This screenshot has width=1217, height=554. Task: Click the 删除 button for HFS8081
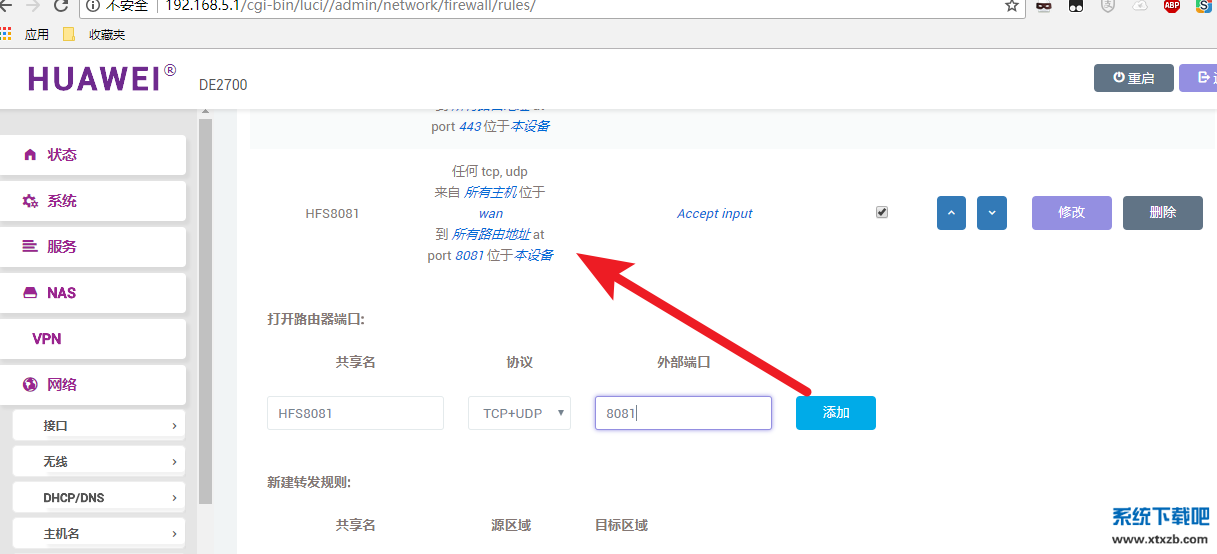pos(1162,213)
